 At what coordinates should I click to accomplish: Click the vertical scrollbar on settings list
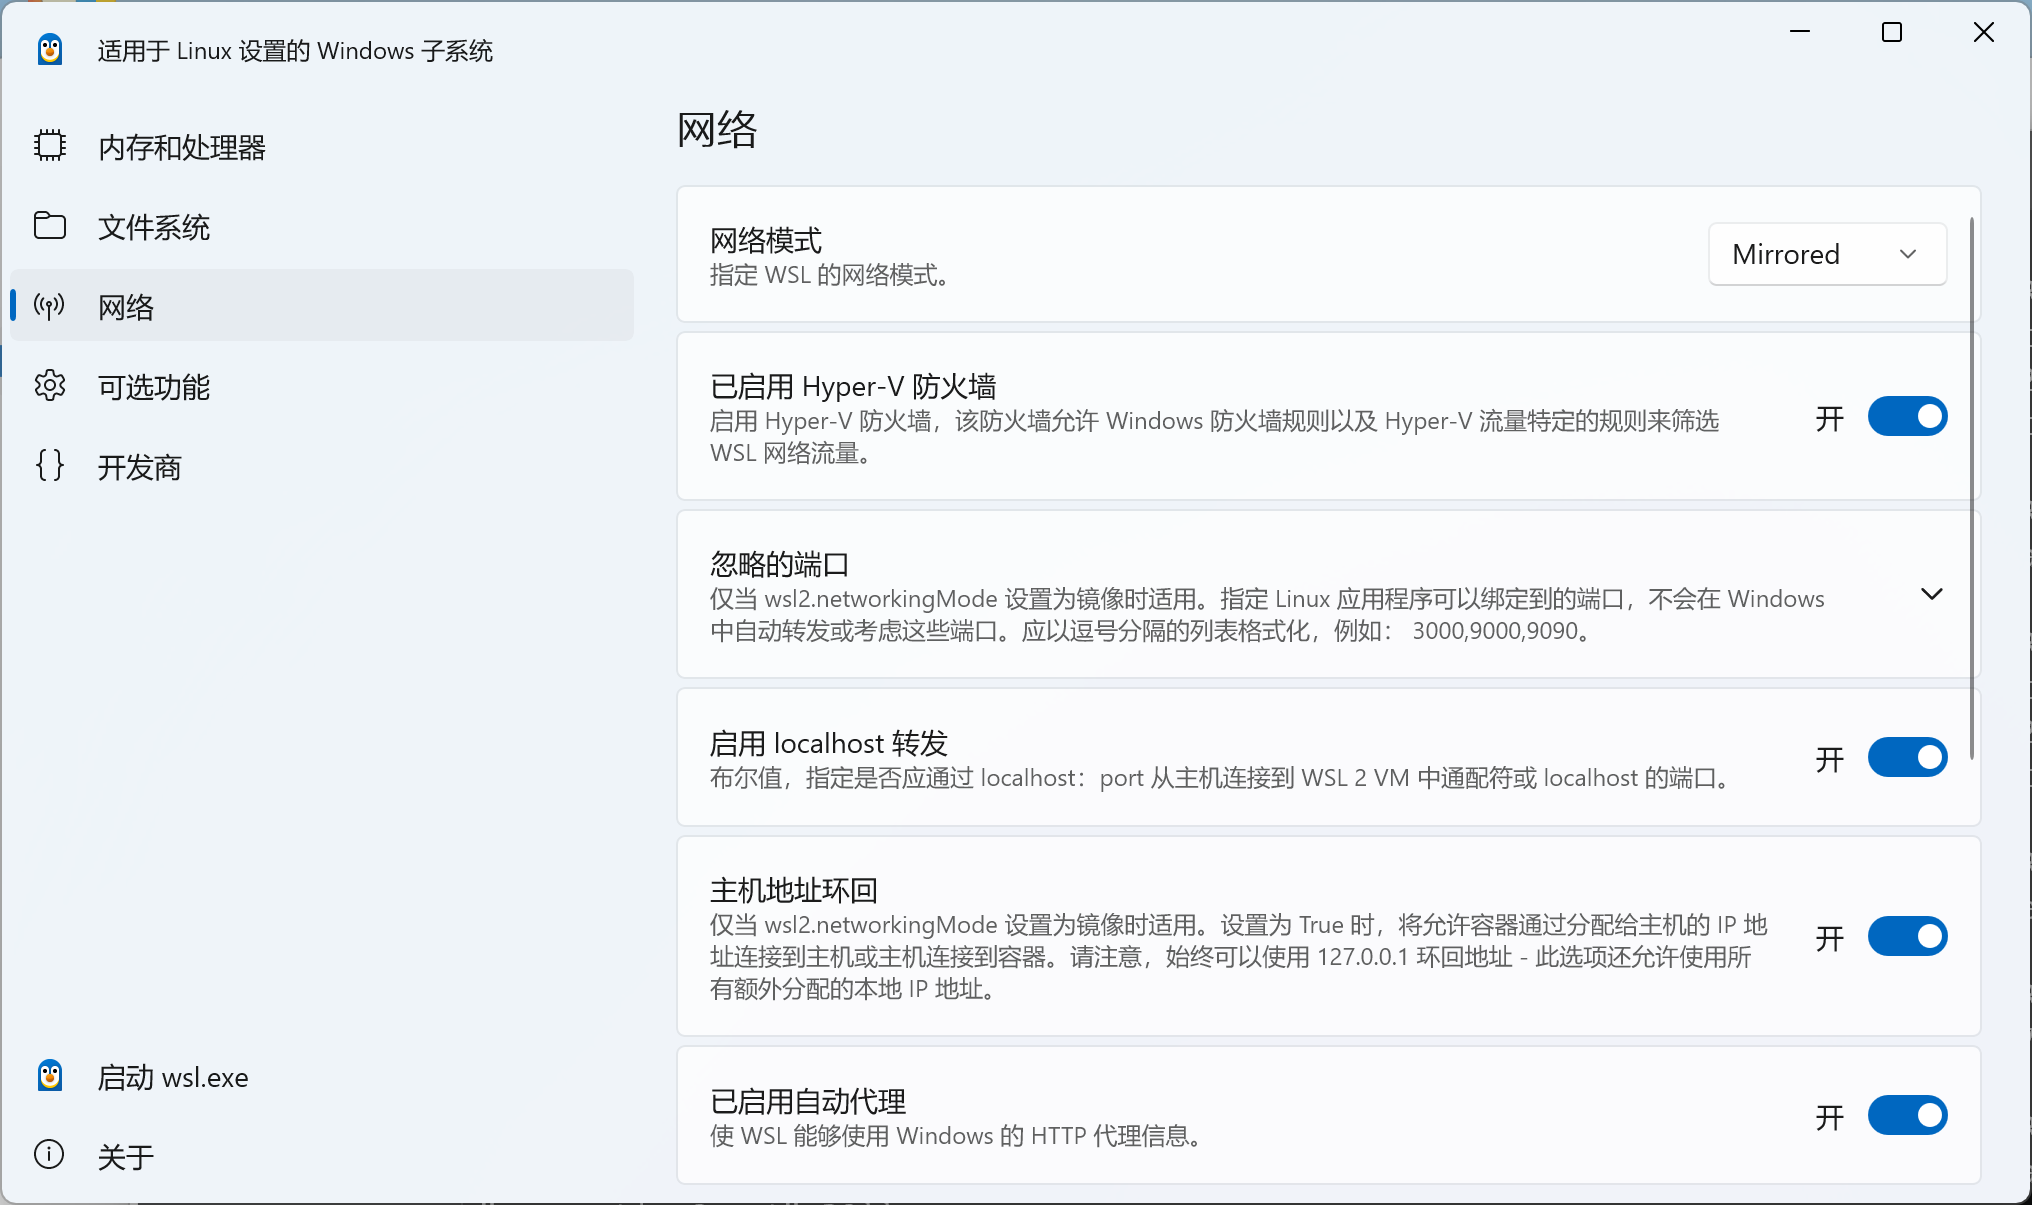tap(1972, 488)
